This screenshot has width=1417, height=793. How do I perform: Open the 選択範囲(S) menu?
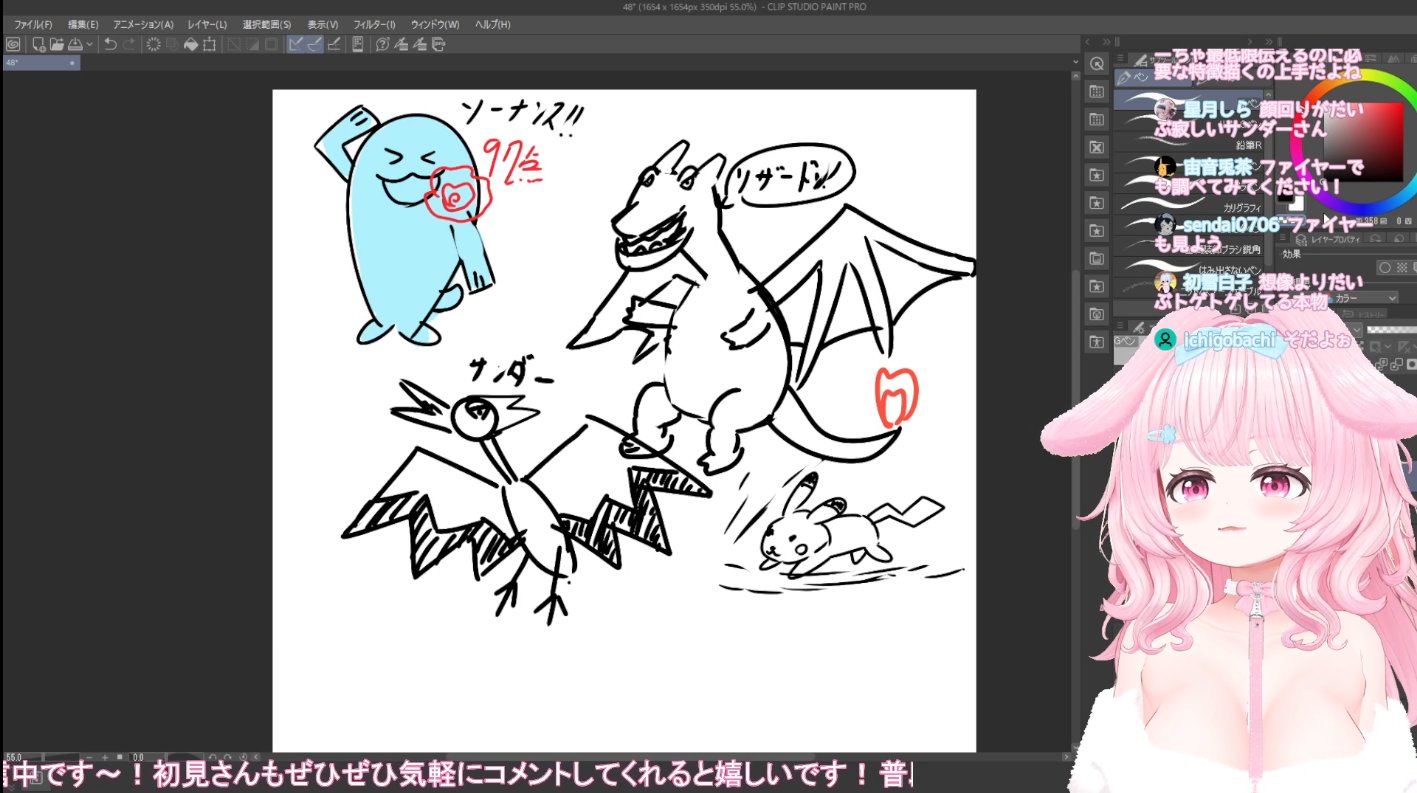[x=267, y=24]
